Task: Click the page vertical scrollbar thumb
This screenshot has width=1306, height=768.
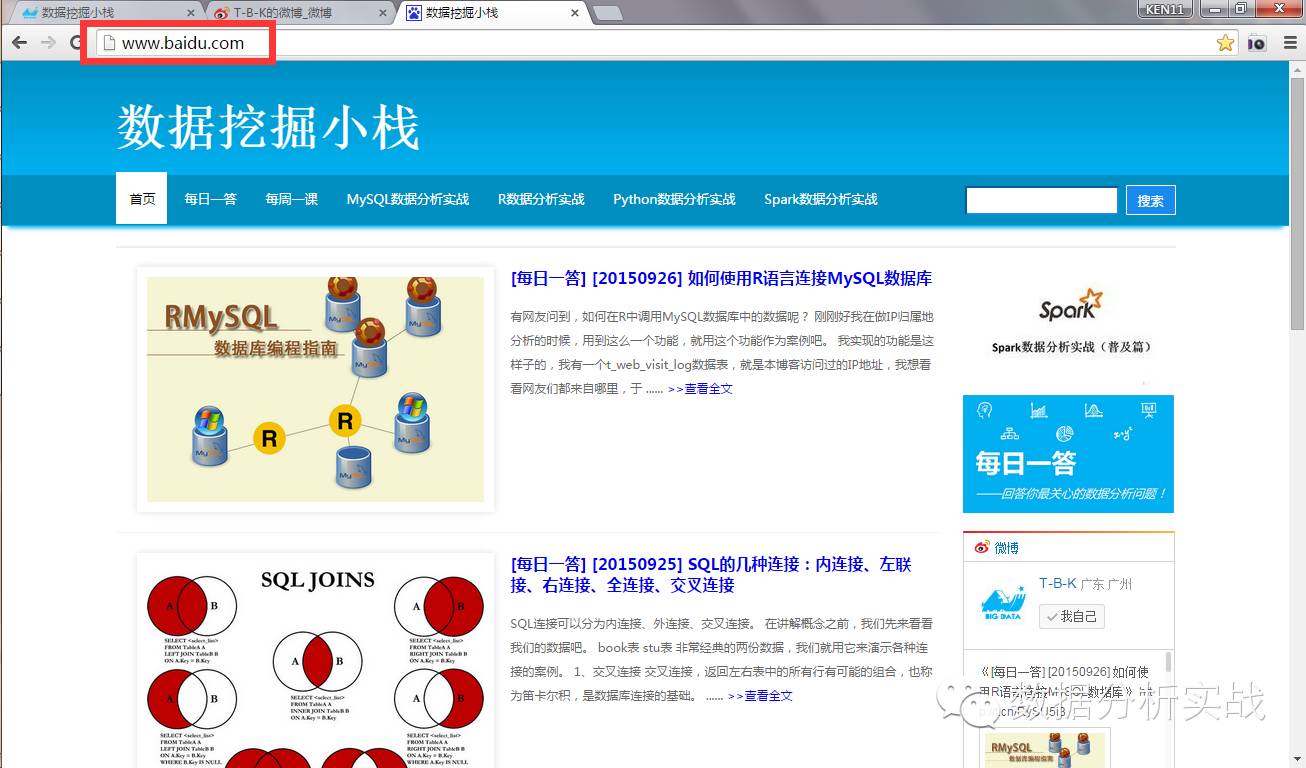Action: coord(1297,203)
